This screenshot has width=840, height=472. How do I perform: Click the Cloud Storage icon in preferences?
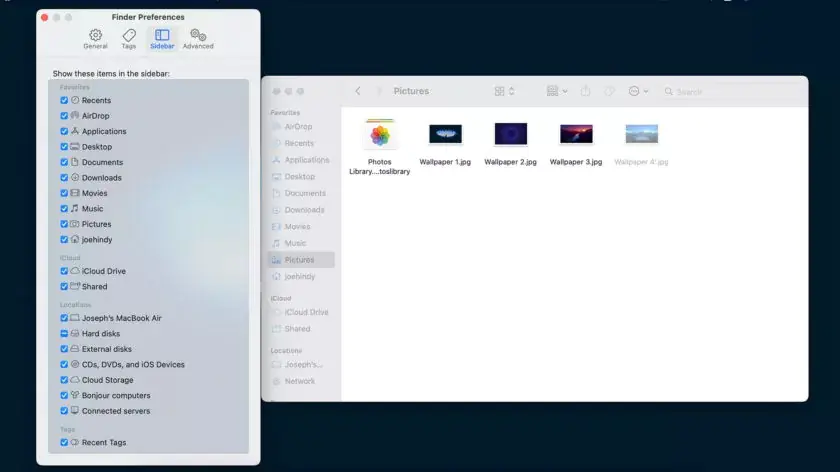[x=75, y=380]
